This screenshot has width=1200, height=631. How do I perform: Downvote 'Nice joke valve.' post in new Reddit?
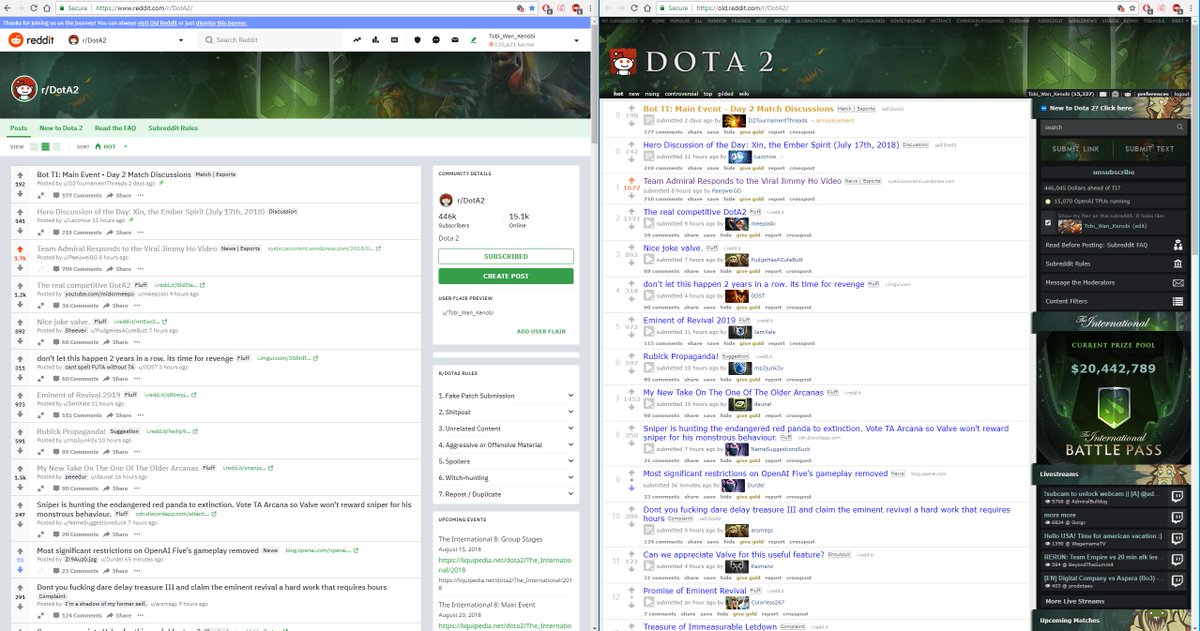[x=20, y=339]
